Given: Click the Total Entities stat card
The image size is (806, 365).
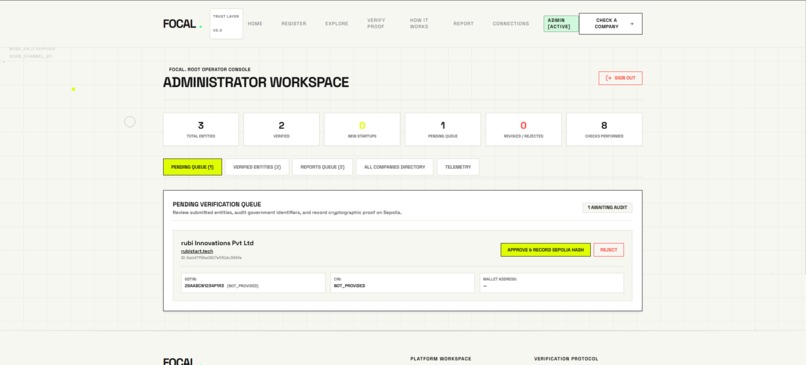Looking at the screenshot, I should pyautogui.click(x=201, y=130).
